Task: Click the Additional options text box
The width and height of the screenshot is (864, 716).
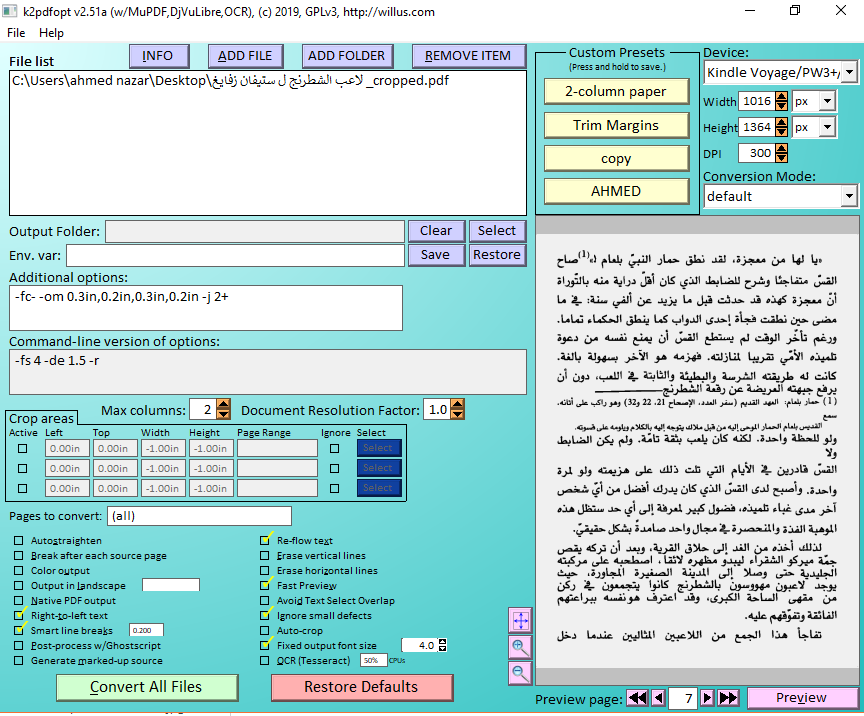Action: pyautogui.click(x=206, y=308)
